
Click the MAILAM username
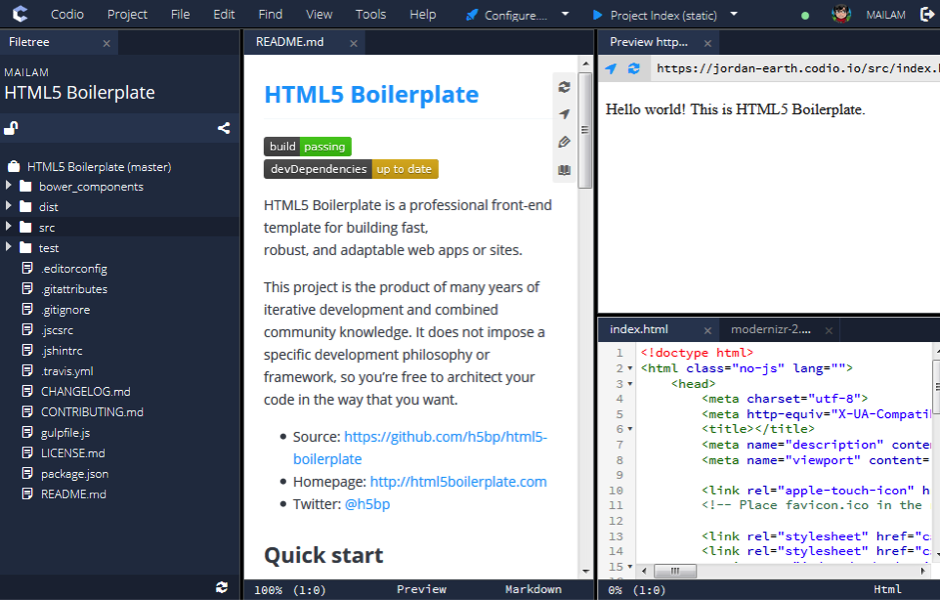click(886, 15)
